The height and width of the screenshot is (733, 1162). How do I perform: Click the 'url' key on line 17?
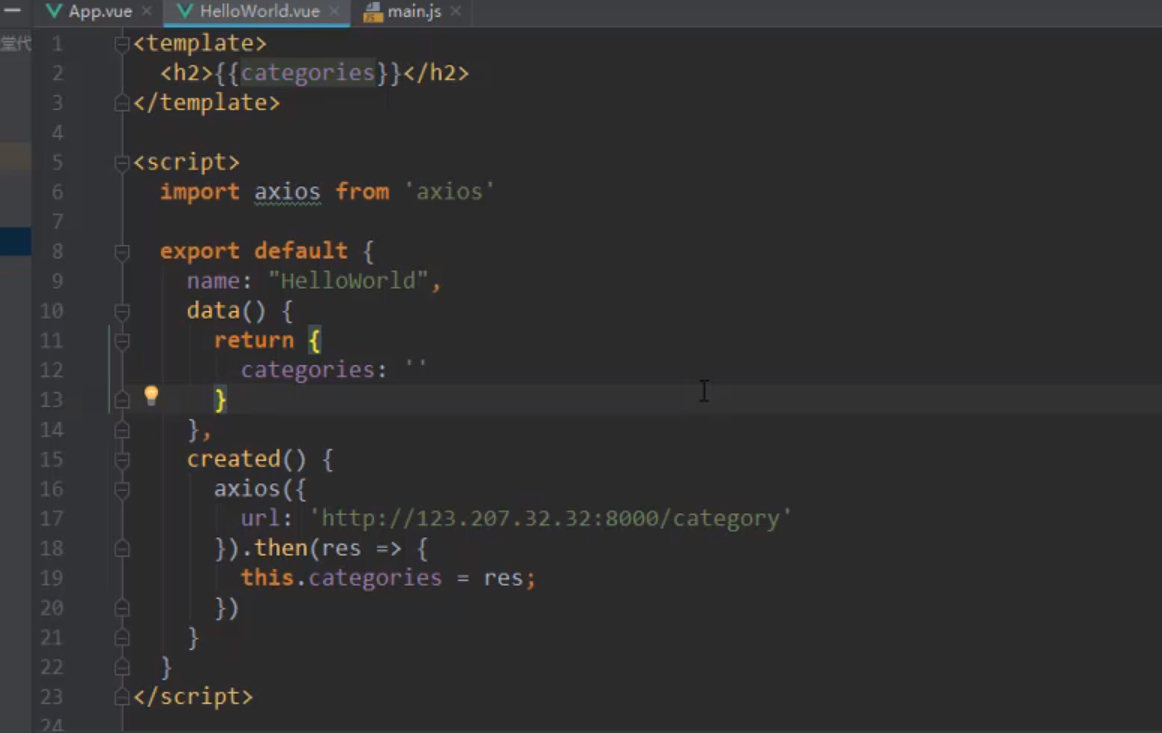point(260,517)
